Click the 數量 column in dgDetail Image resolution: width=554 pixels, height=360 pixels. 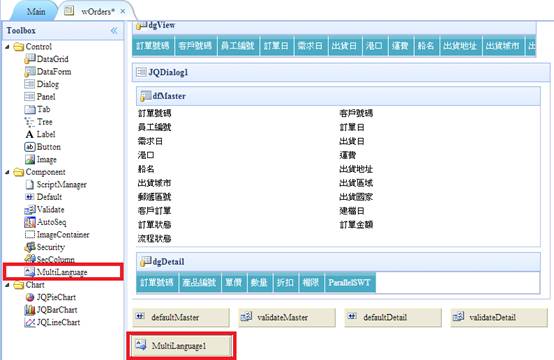click(260, 282)
